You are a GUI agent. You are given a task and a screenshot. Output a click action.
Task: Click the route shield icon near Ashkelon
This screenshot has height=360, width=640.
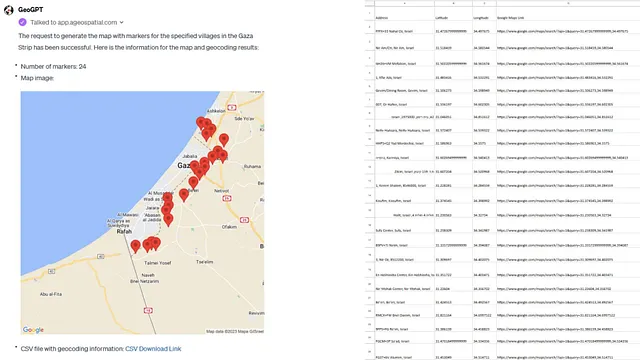(x=231, y=108)
